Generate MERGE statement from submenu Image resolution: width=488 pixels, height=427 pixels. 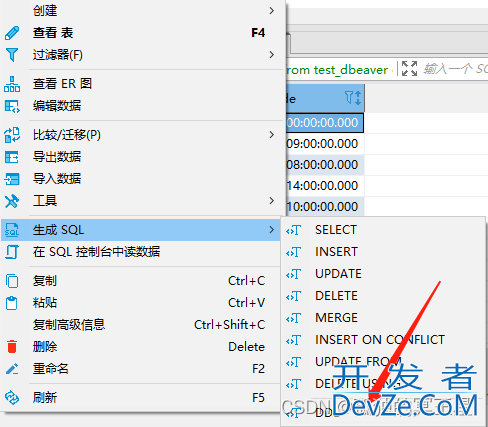(383, 318)
